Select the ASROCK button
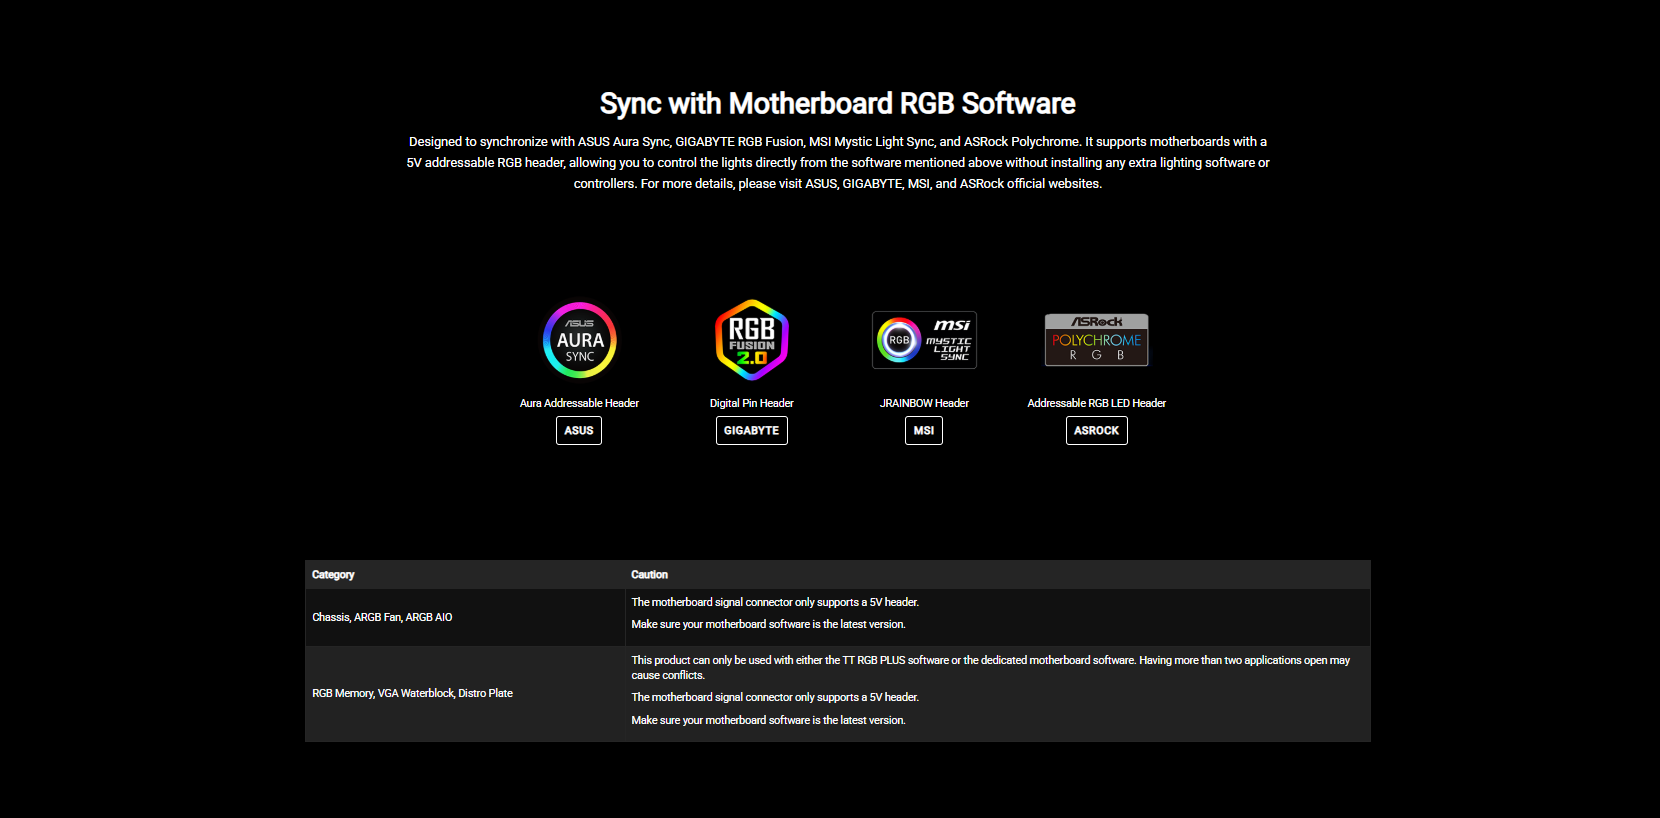Image resolution: width=1660 pixels, height=818 pixels. pos(1096,430)
